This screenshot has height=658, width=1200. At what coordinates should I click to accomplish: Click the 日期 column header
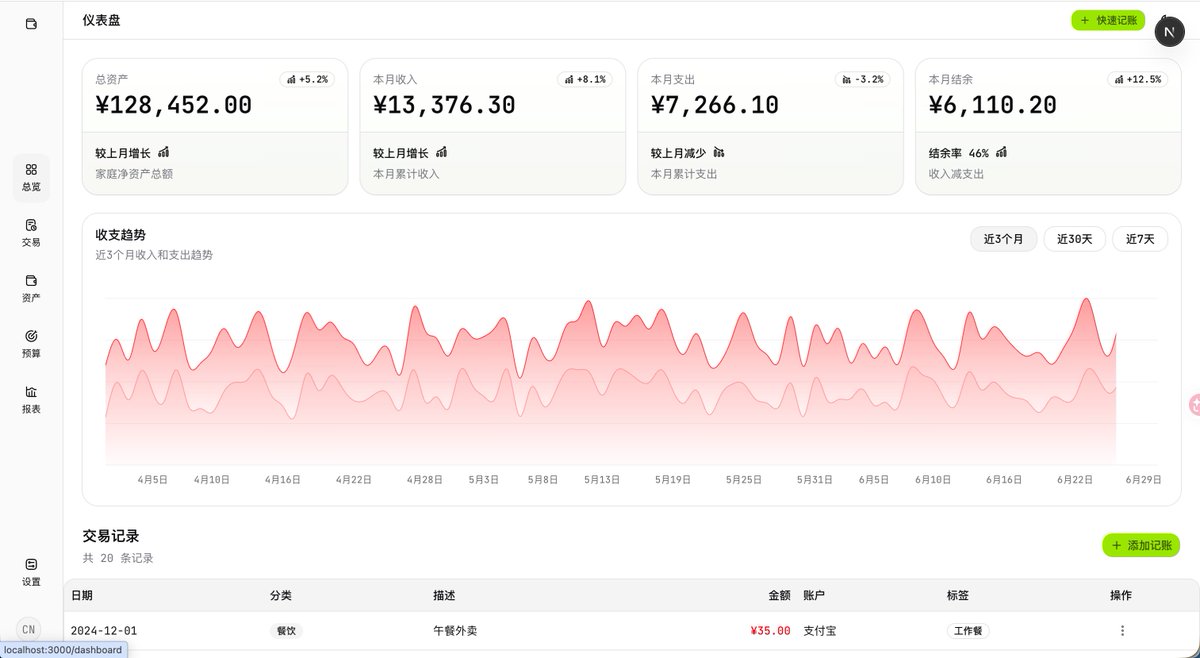point(82,595)
